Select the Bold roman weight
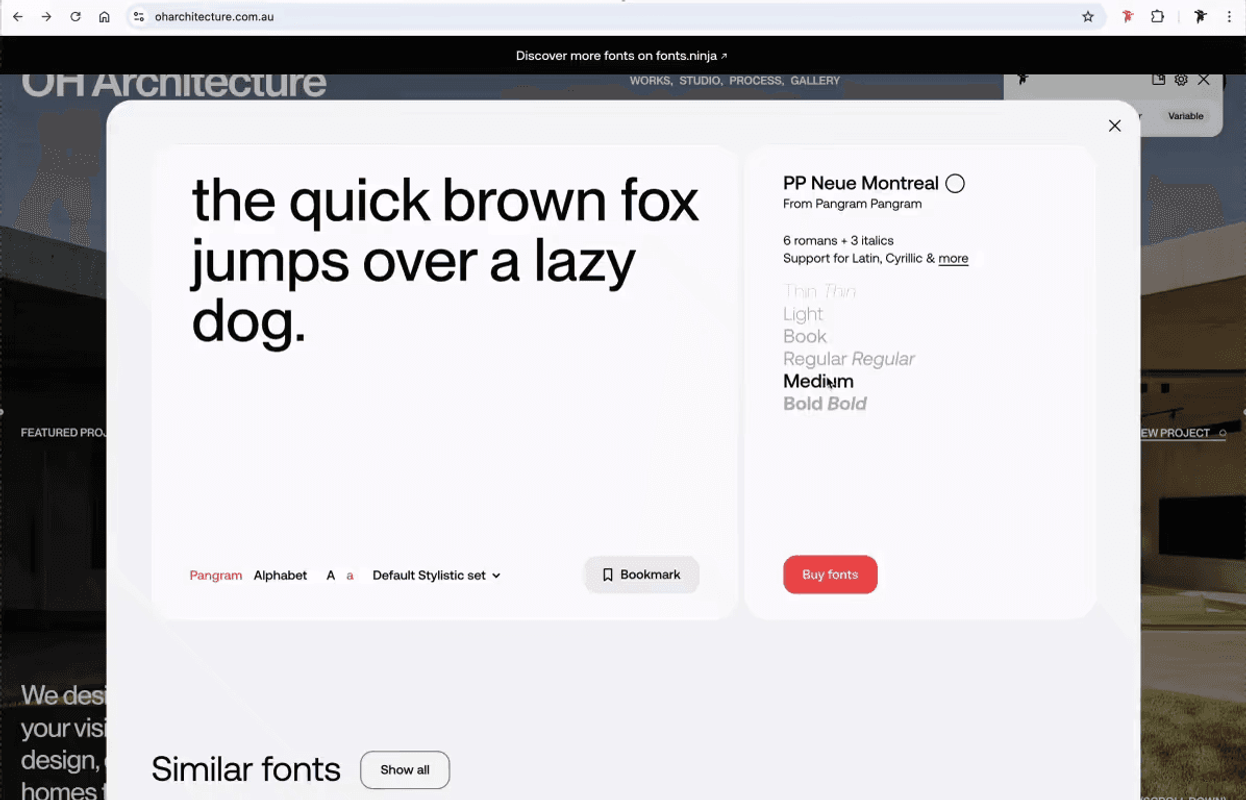The image size is (1246, 800). tap(803, 404)
